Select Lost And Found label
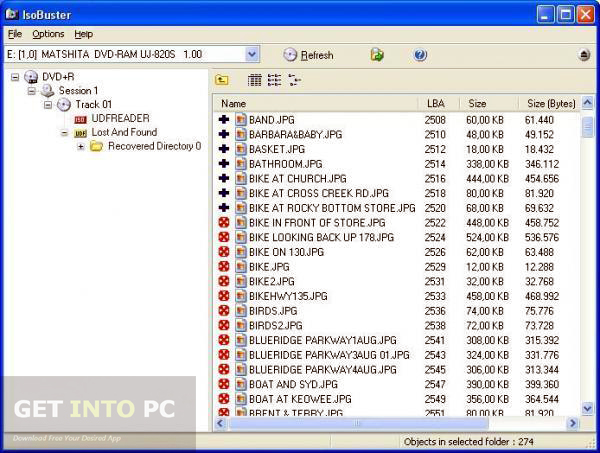This screenshot has width=600, height=453. 124,132
